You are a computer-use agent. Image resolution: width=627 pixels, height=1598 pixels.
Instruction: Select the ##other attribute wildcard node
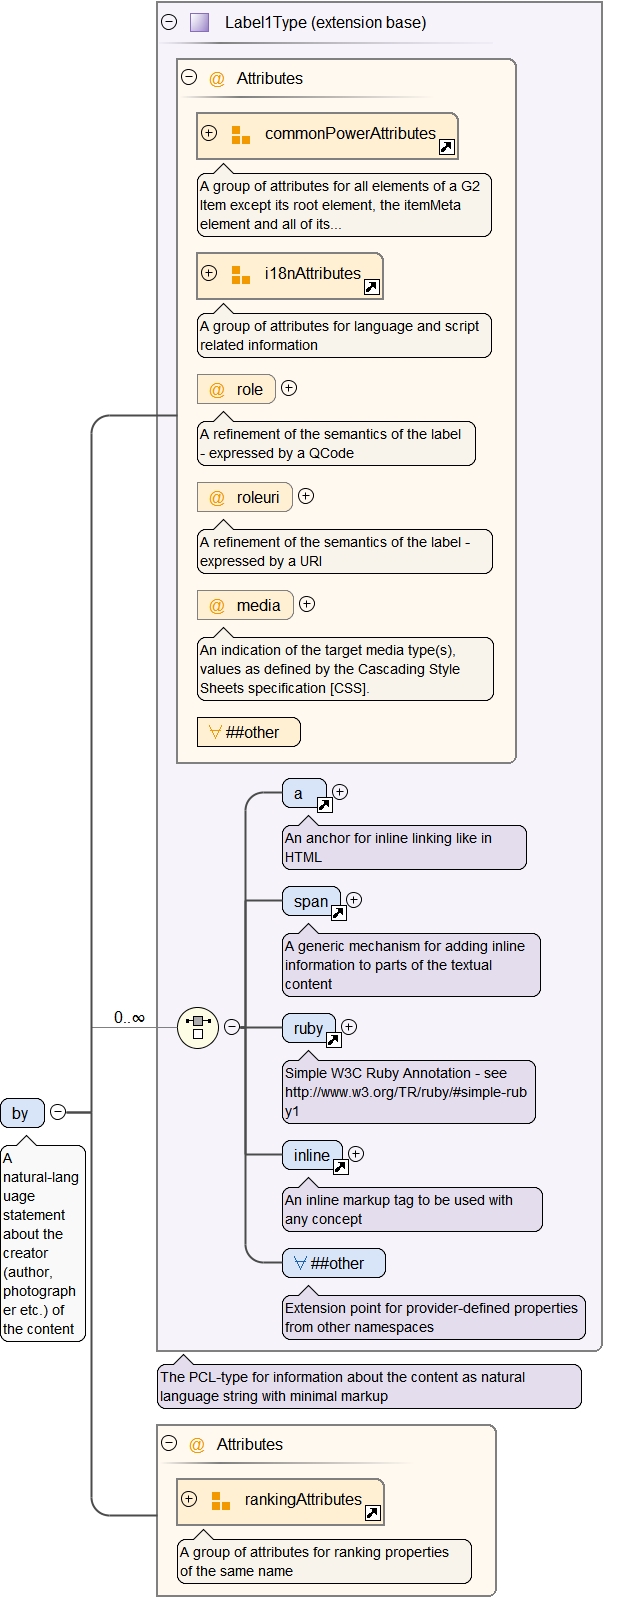pyautogui.click(x=248, y=732)
